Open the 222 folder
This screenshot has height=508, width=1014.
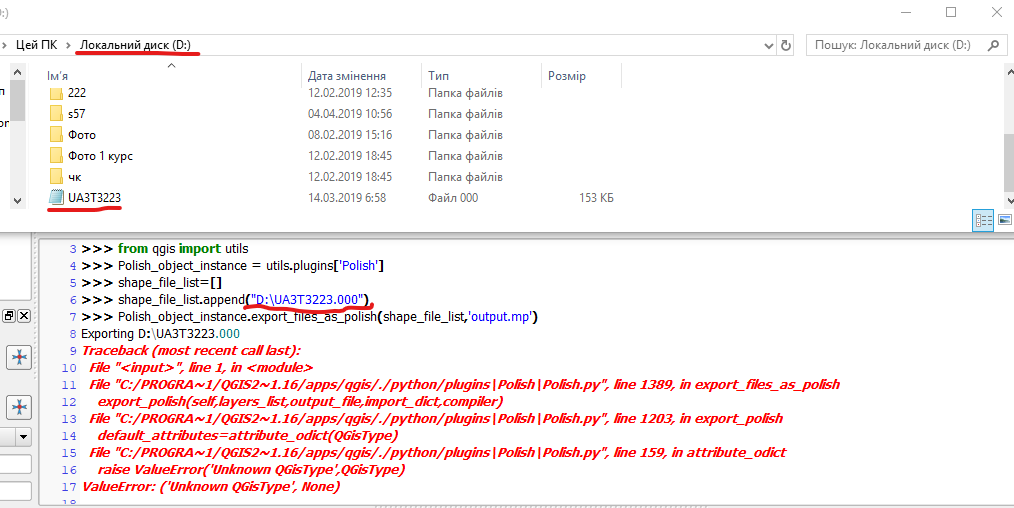(x=76, y=93)
